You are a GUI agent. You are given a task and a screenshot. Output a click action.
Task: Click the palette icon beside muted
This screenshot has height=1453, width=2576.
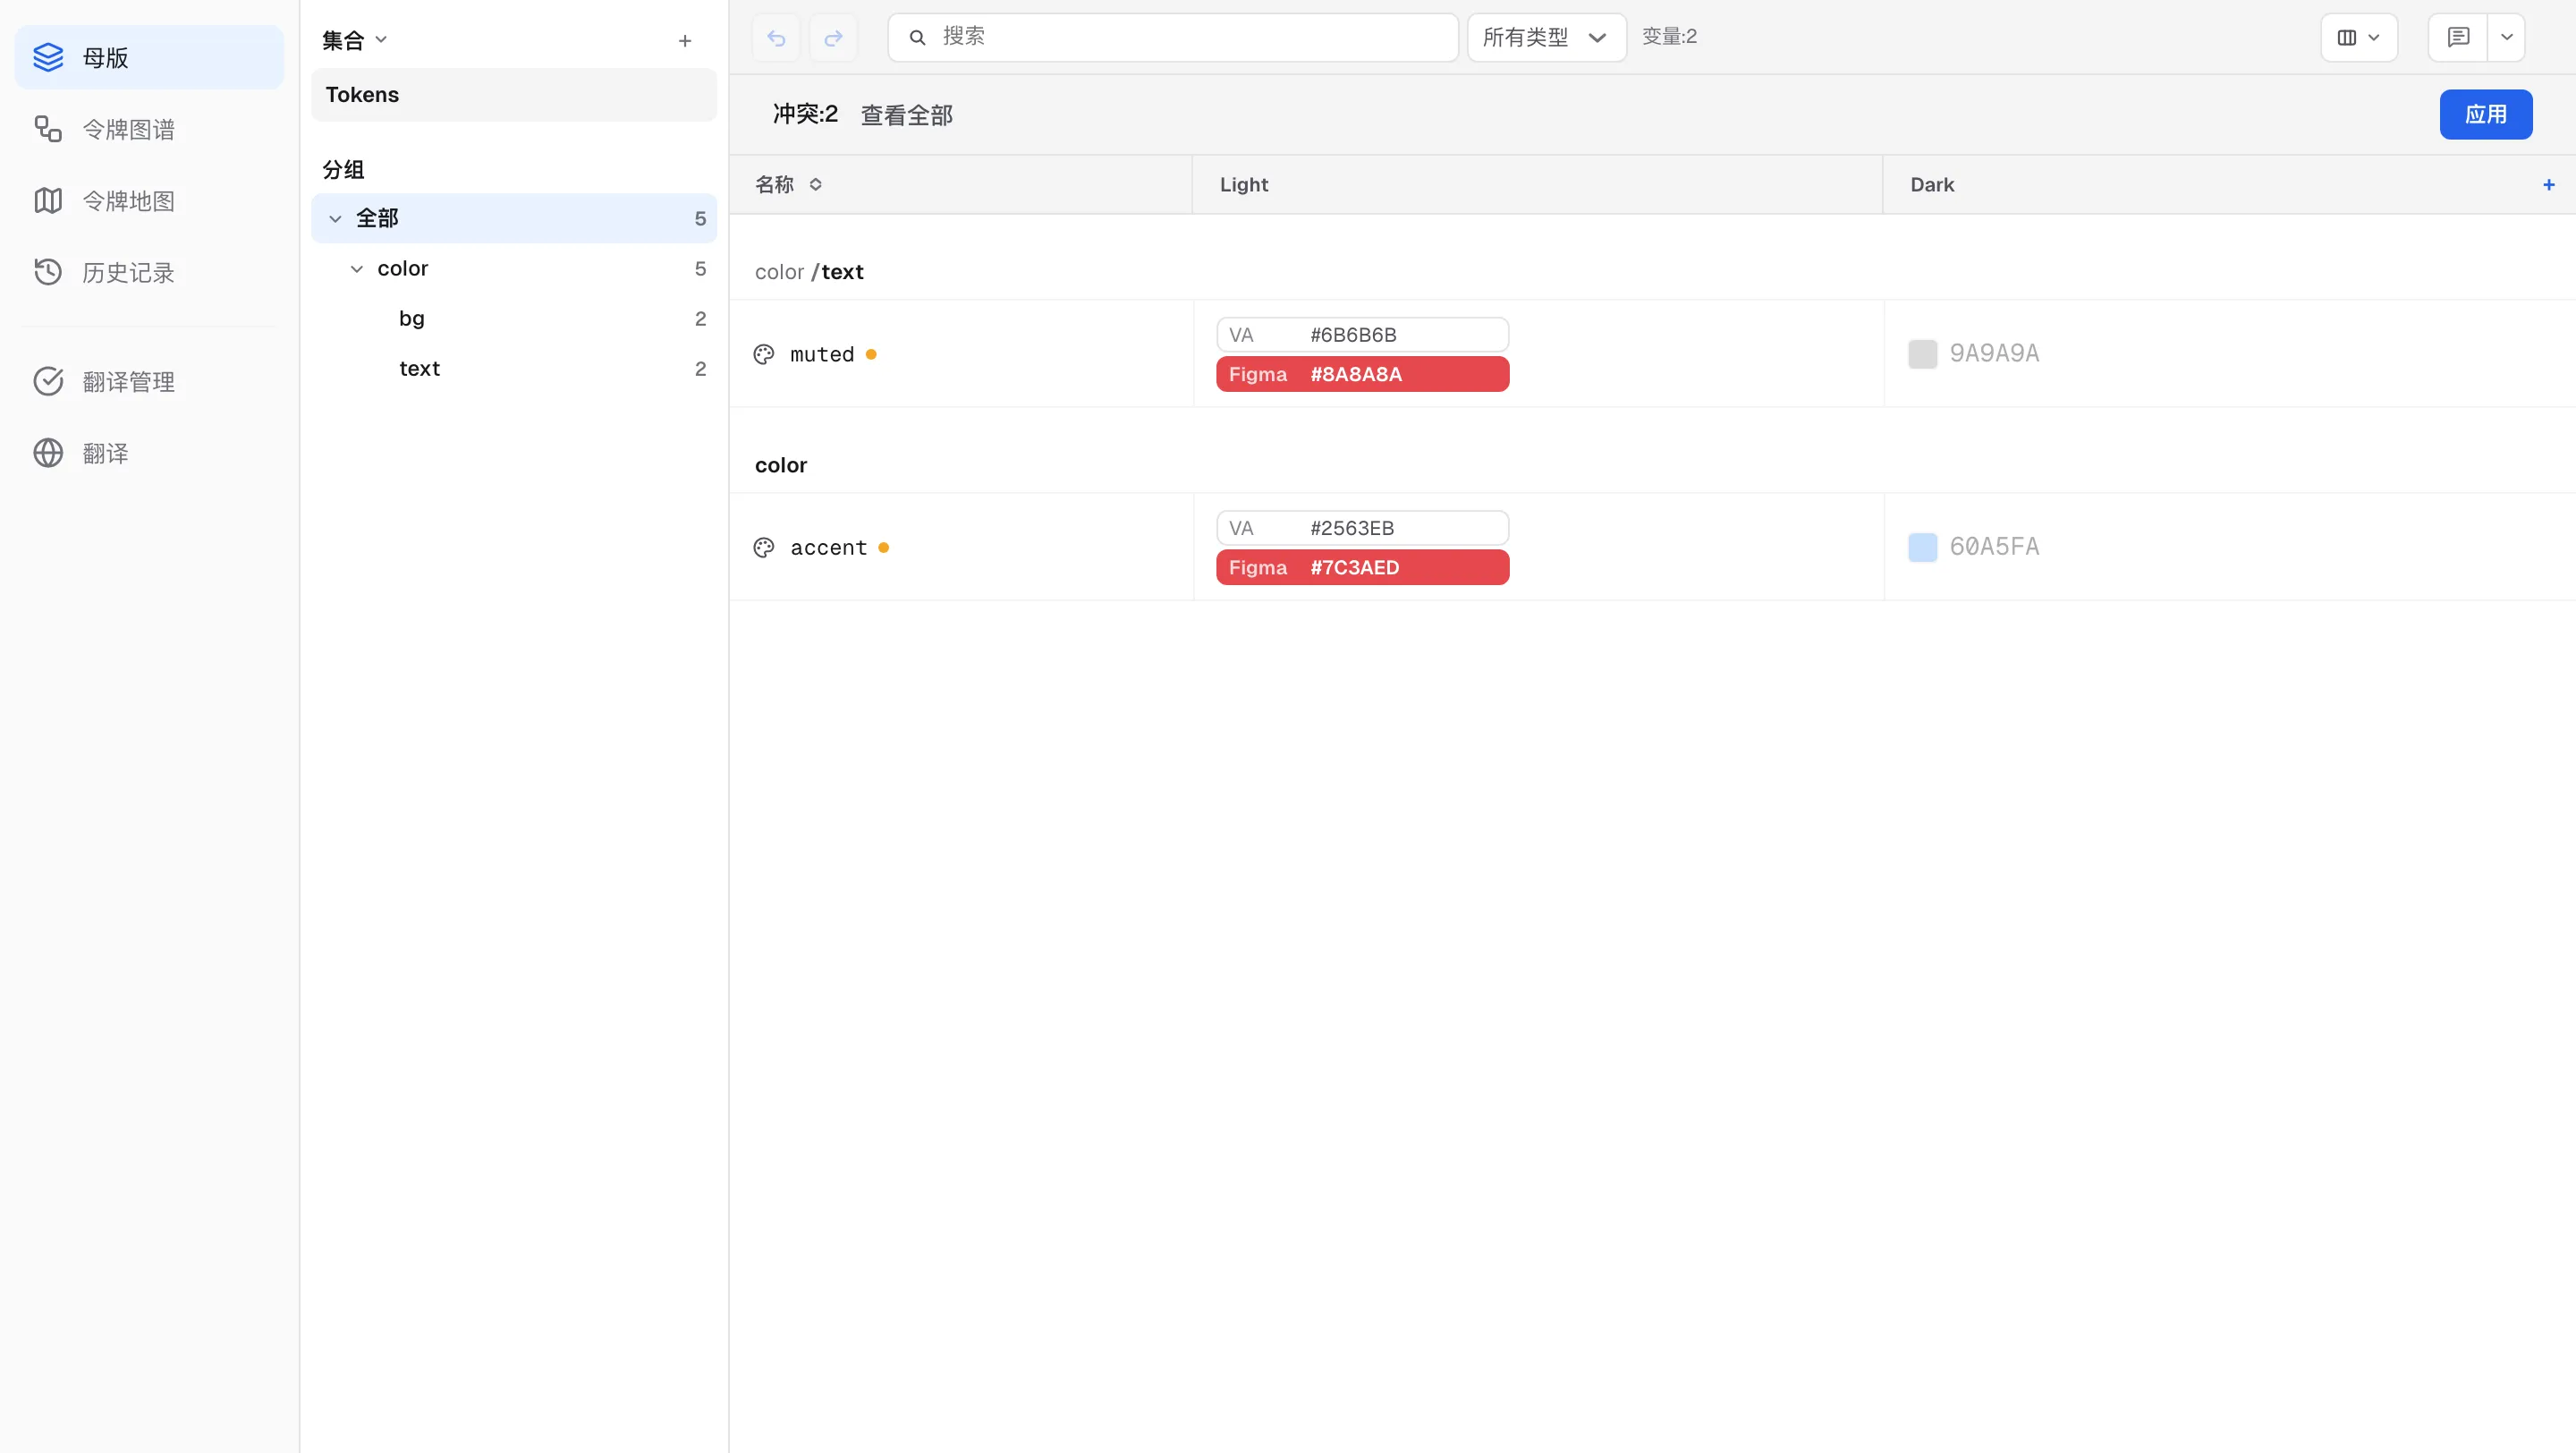click(764, 354)
